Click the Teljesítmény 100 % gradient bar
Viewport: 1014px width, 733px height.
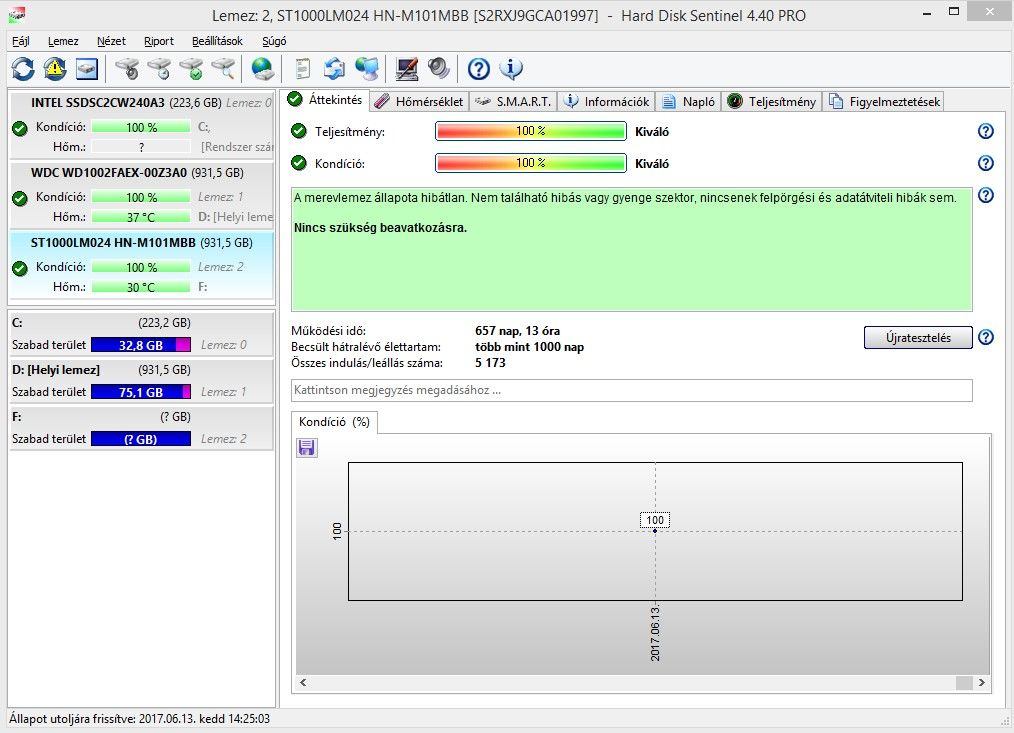coord(531,131)
